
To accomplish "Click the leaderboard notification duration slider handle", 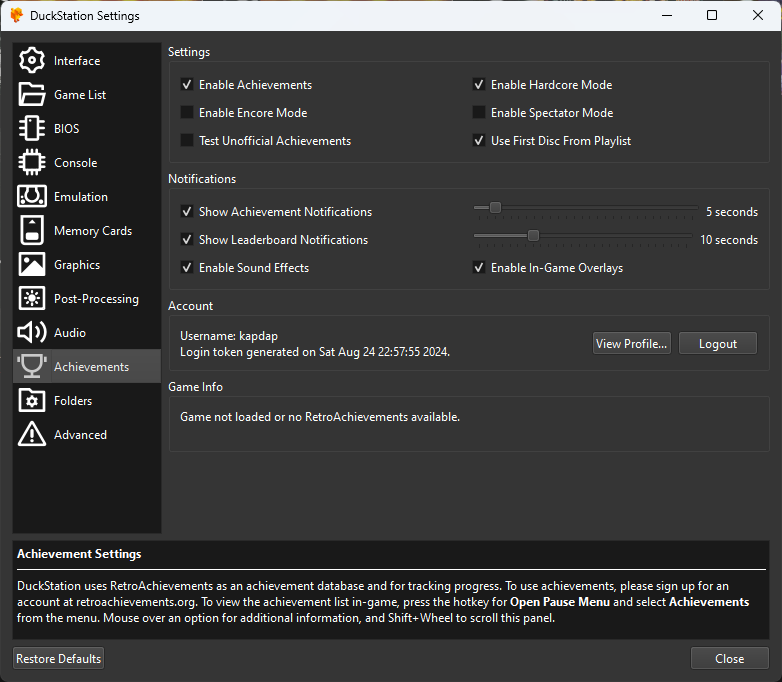I will click(x=533, y=235).
